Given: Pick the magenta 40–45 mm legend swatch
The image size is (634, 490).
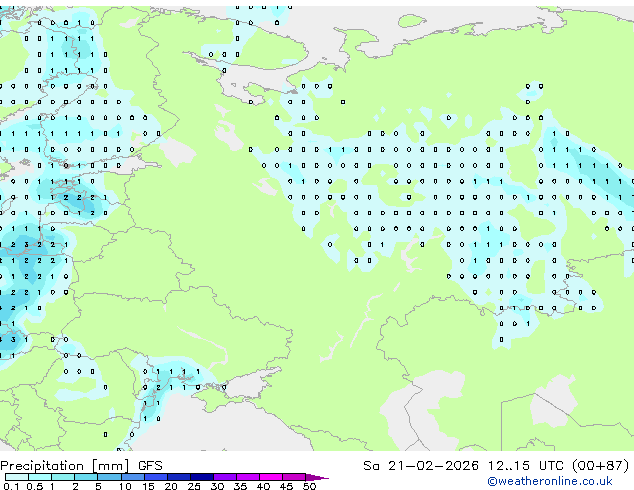Looking at the screenshot, I should click(271, 477).
